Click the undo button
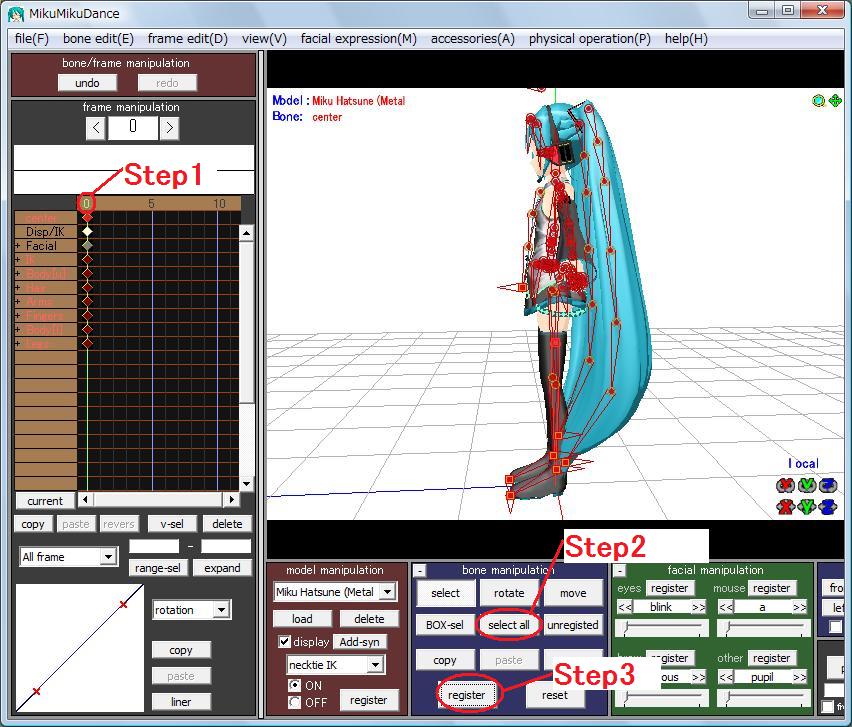852x727 pixels. pos(87,83)
